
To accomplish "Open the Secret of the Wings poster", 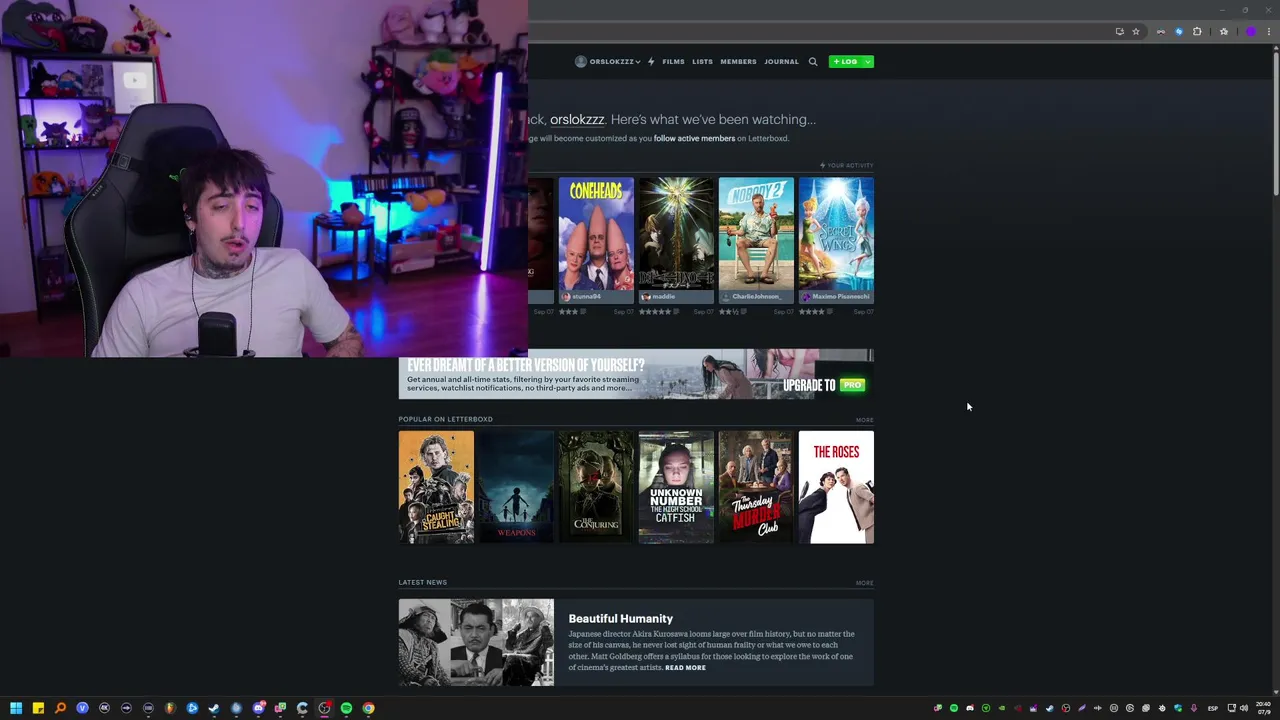I will coord(836,233).
